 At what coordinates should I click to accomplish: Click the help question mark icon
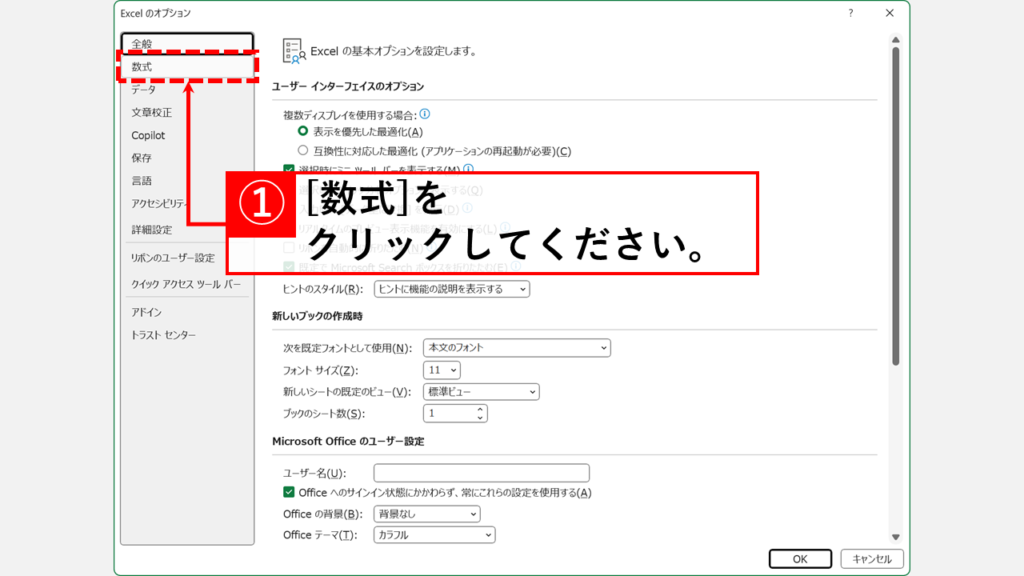click(x=850, y=13)
